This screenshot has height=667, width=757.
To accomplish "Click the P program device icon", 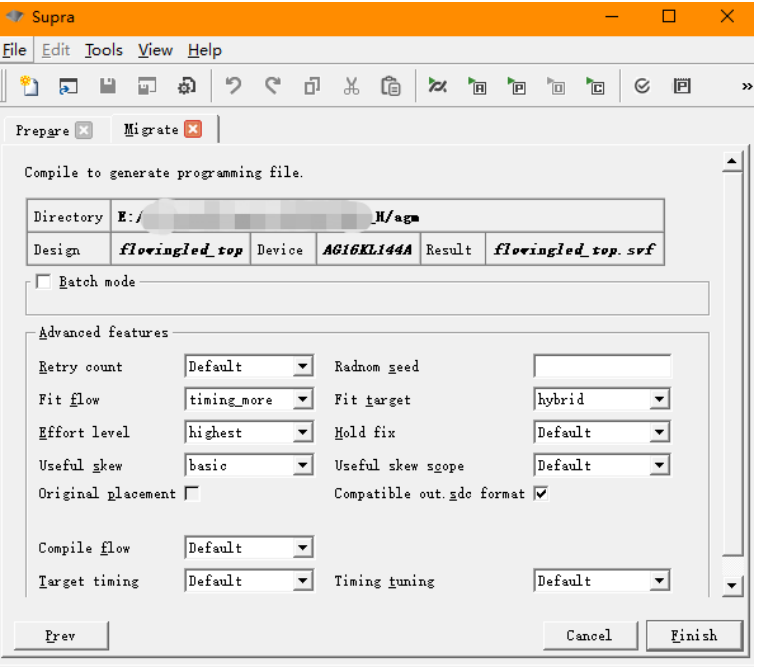I will point(682,86).
